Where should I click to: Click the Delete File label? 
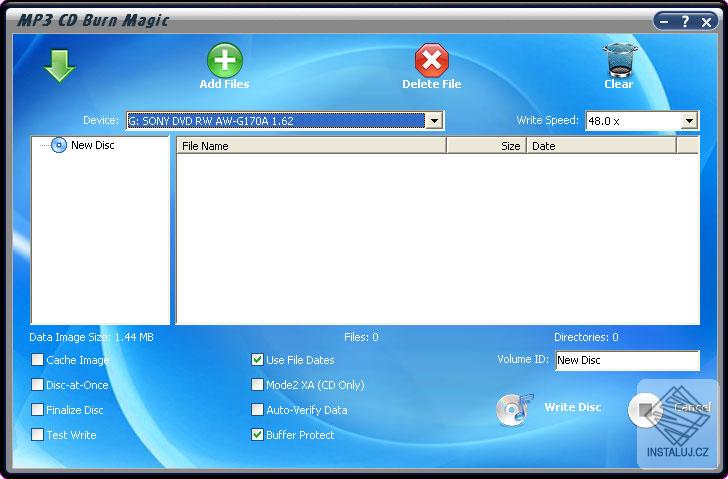pos(432,84)
